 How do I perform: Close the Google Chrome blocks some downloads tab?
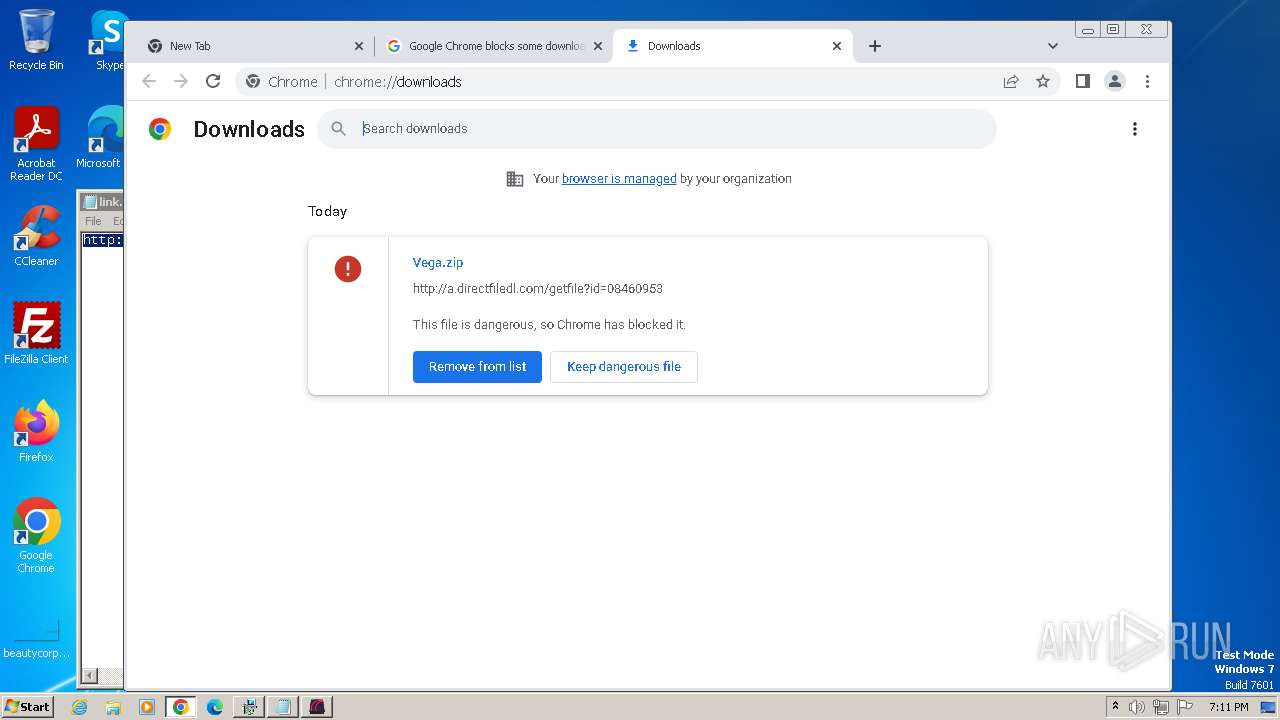(x=598, y=46)
